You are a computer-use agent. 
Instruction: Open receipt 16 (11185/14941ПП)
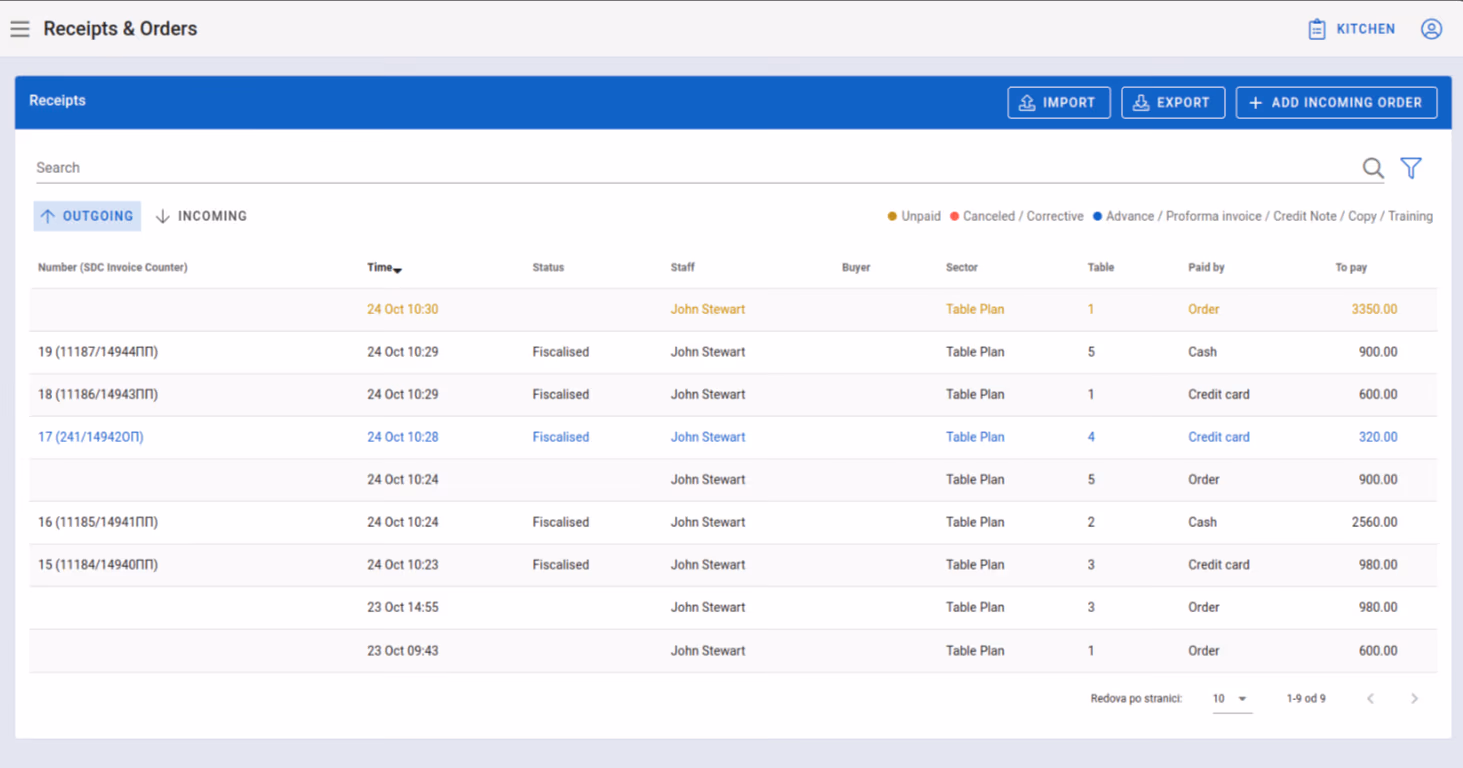point(733,522)
